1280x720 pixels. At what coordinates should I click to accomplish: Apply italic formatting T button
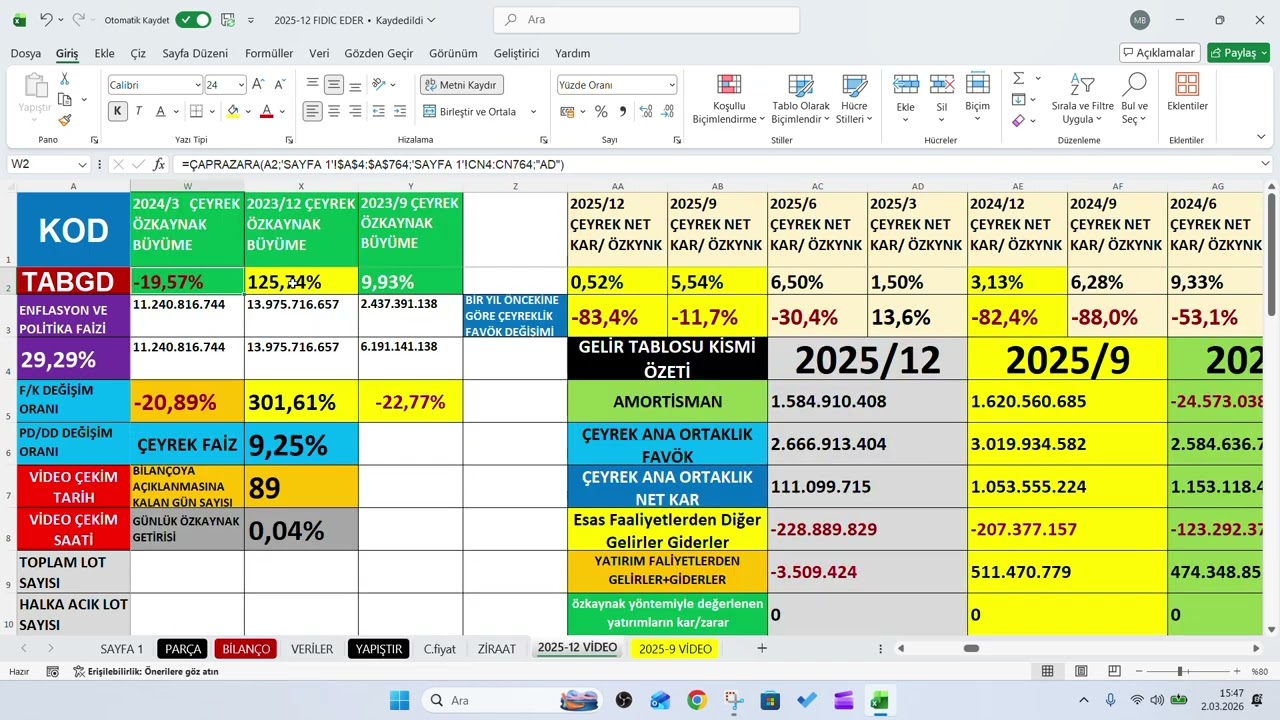139,111
